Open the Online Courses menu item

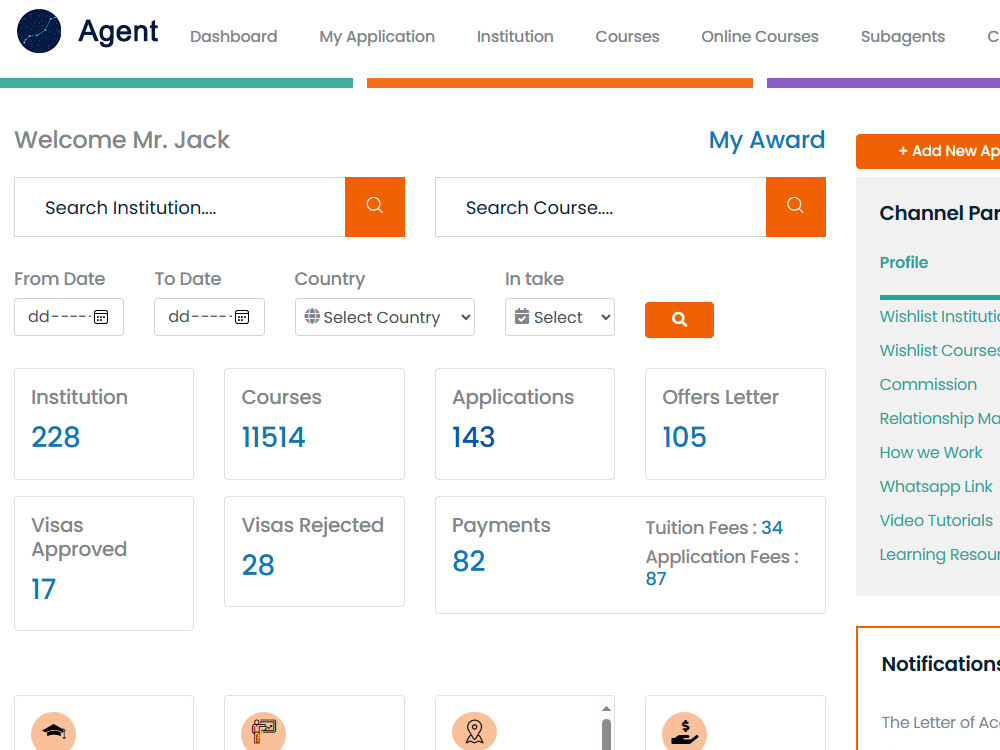tap(759, 37)
